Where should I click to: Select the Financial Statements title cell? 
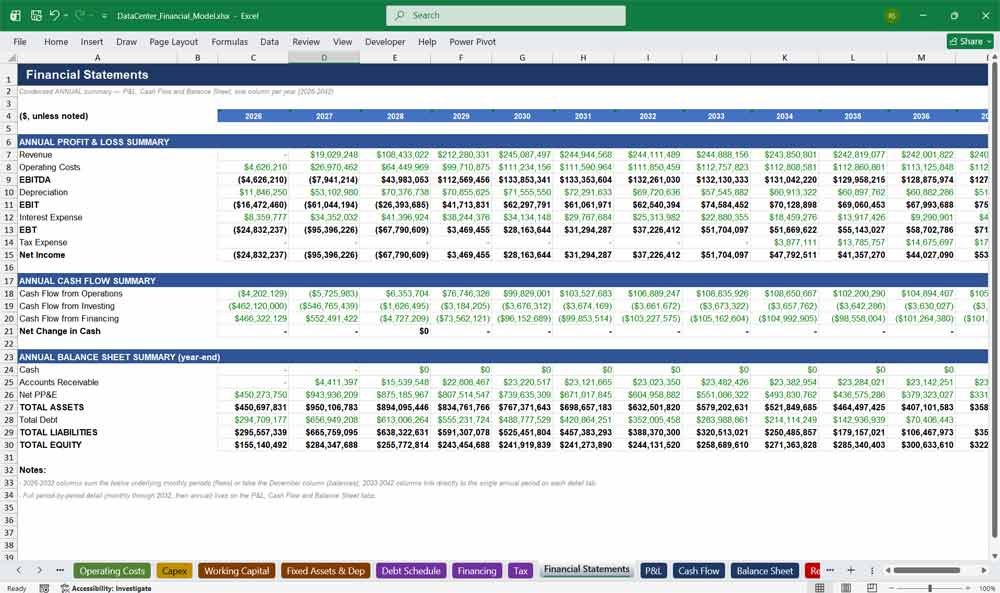tap(87, 75)
